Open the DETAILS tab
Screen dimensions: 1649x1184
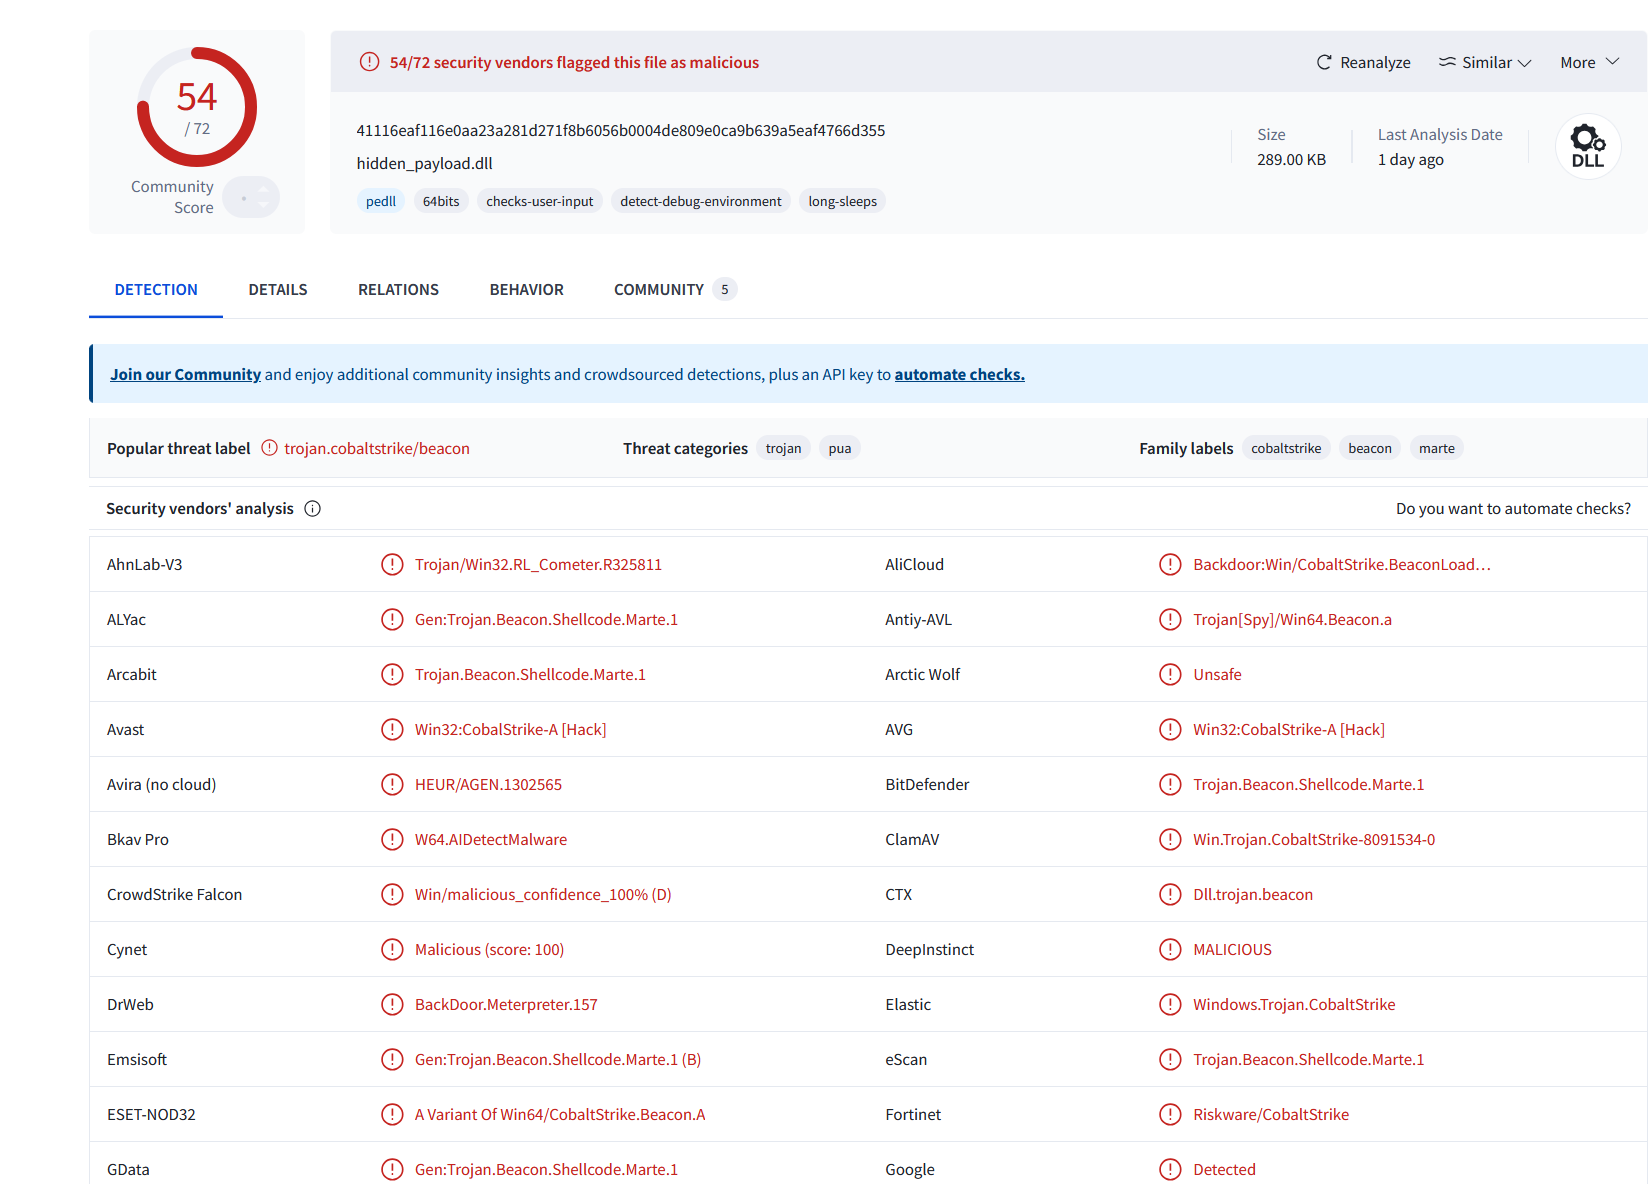pyautogui.click(x=278, y=289)
